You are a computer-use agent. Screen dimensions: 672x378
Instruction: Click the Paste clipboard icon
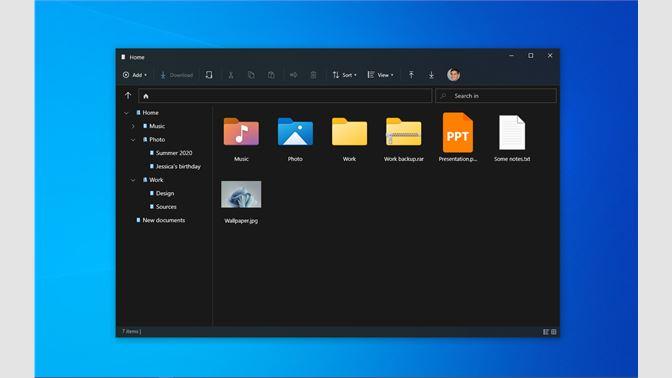point(271,75)
